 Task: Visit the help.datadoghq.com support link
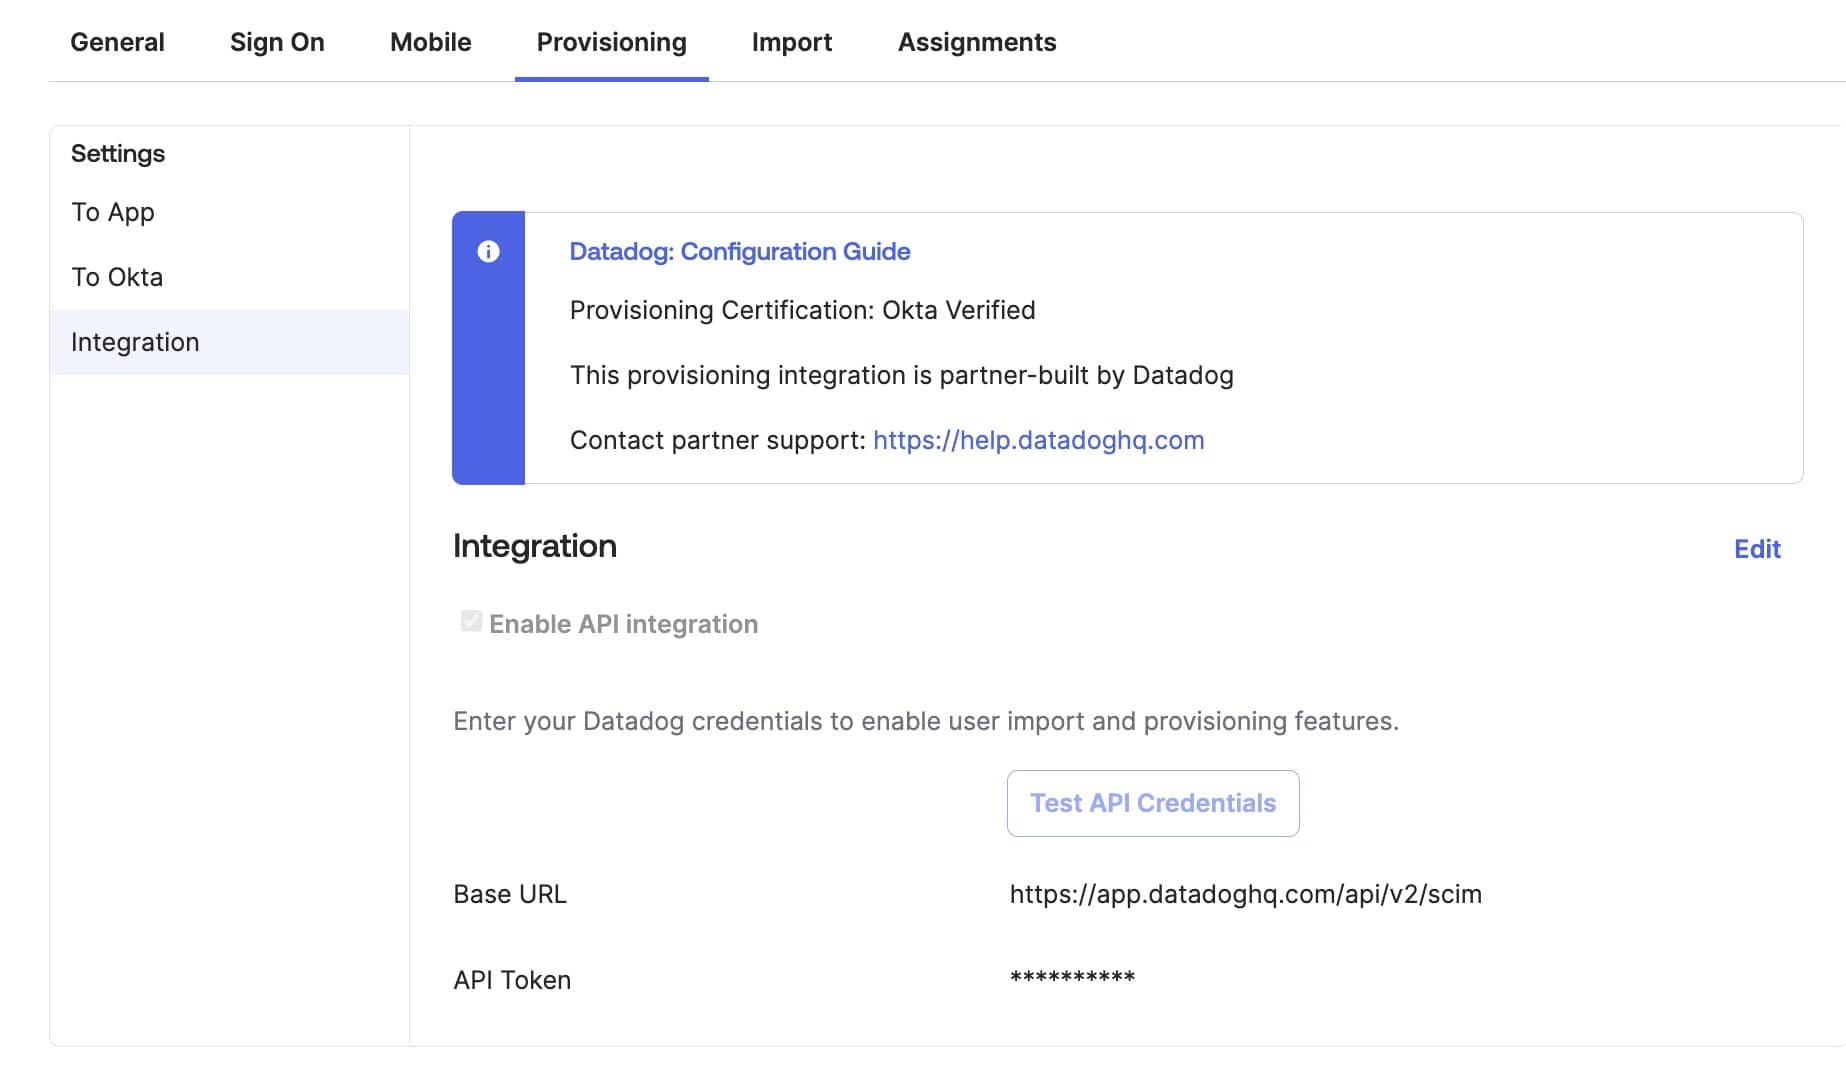point(1038,440)
